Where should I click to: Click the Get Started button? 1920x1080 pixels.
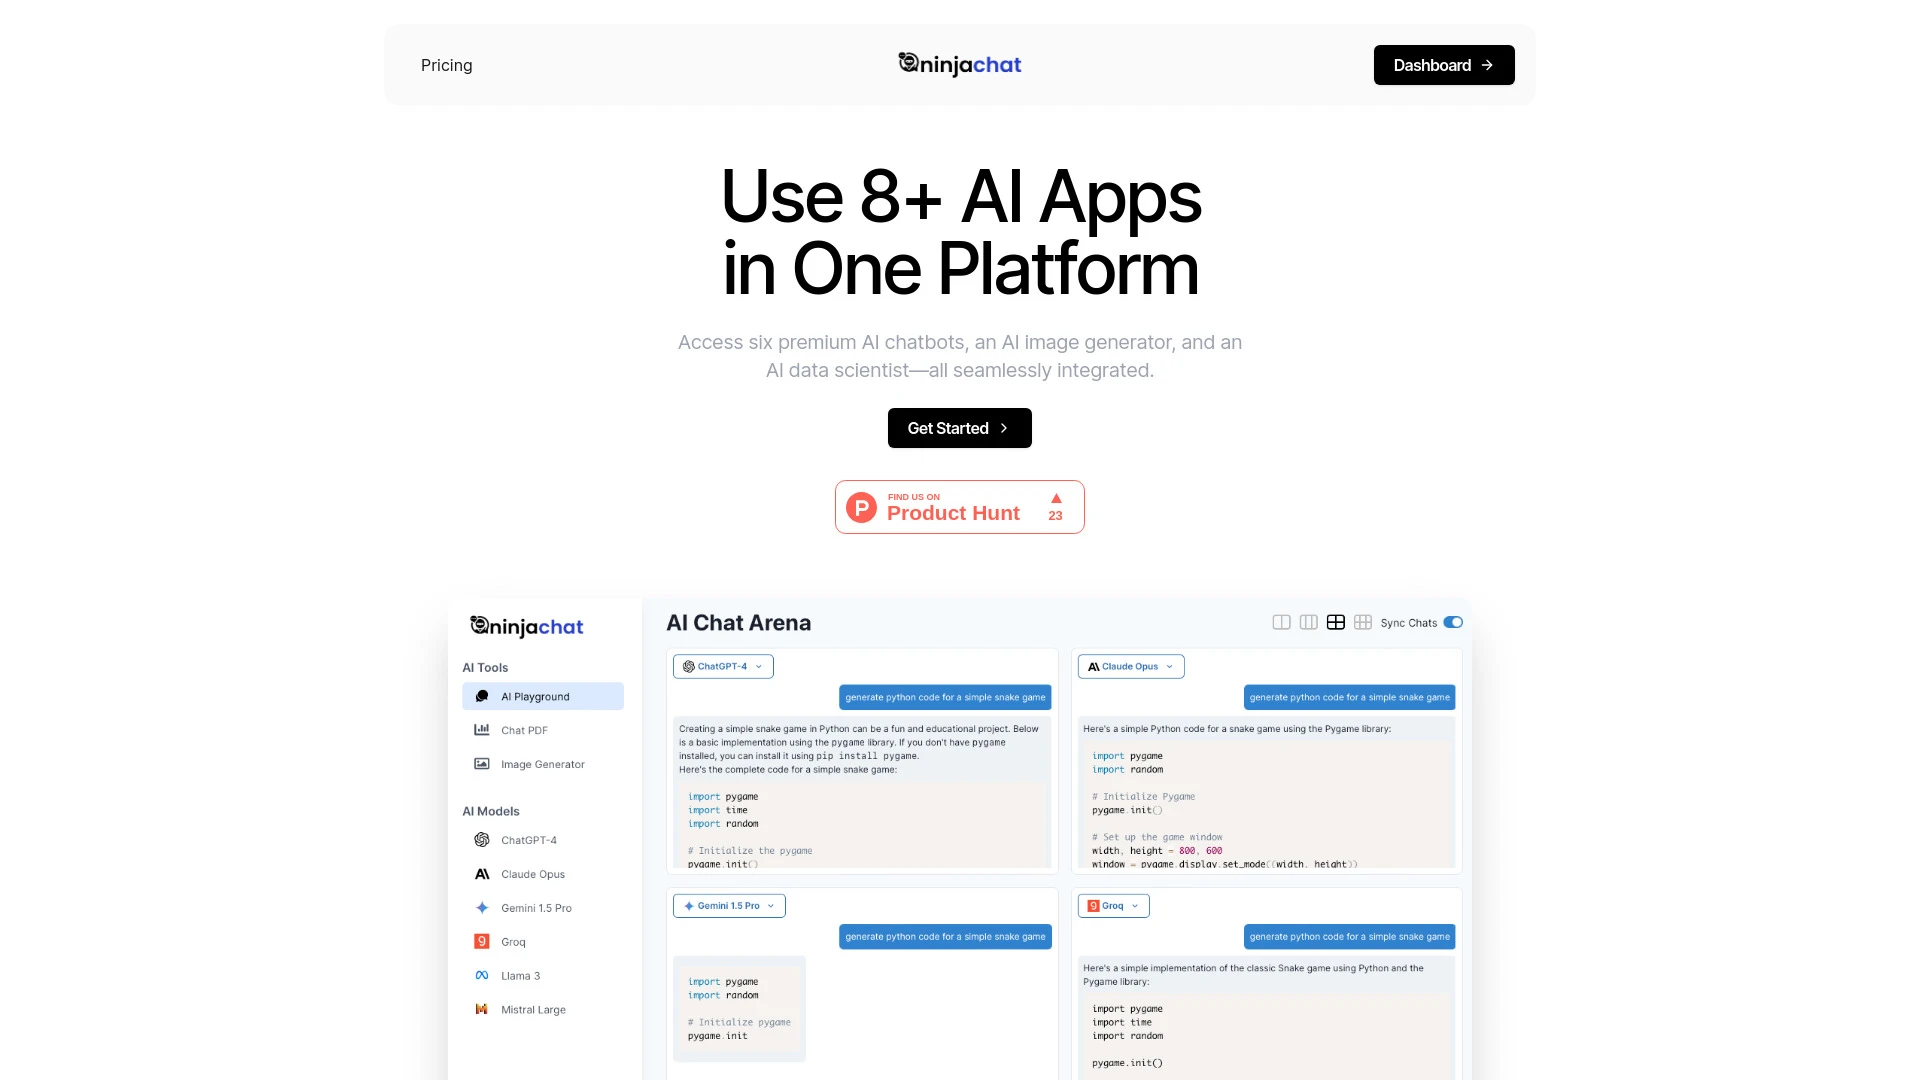[x=960, y=427]
